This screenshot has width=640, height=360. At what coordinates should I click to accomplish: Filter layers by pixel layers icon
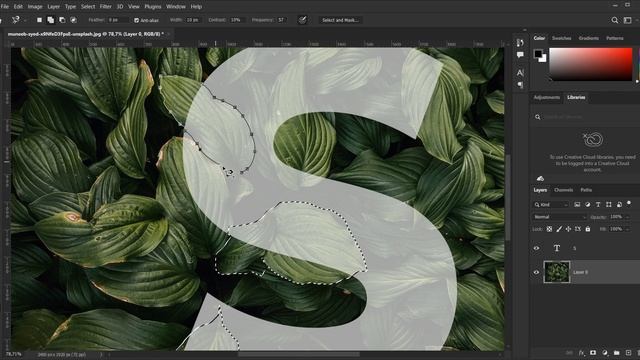point(577,204)
